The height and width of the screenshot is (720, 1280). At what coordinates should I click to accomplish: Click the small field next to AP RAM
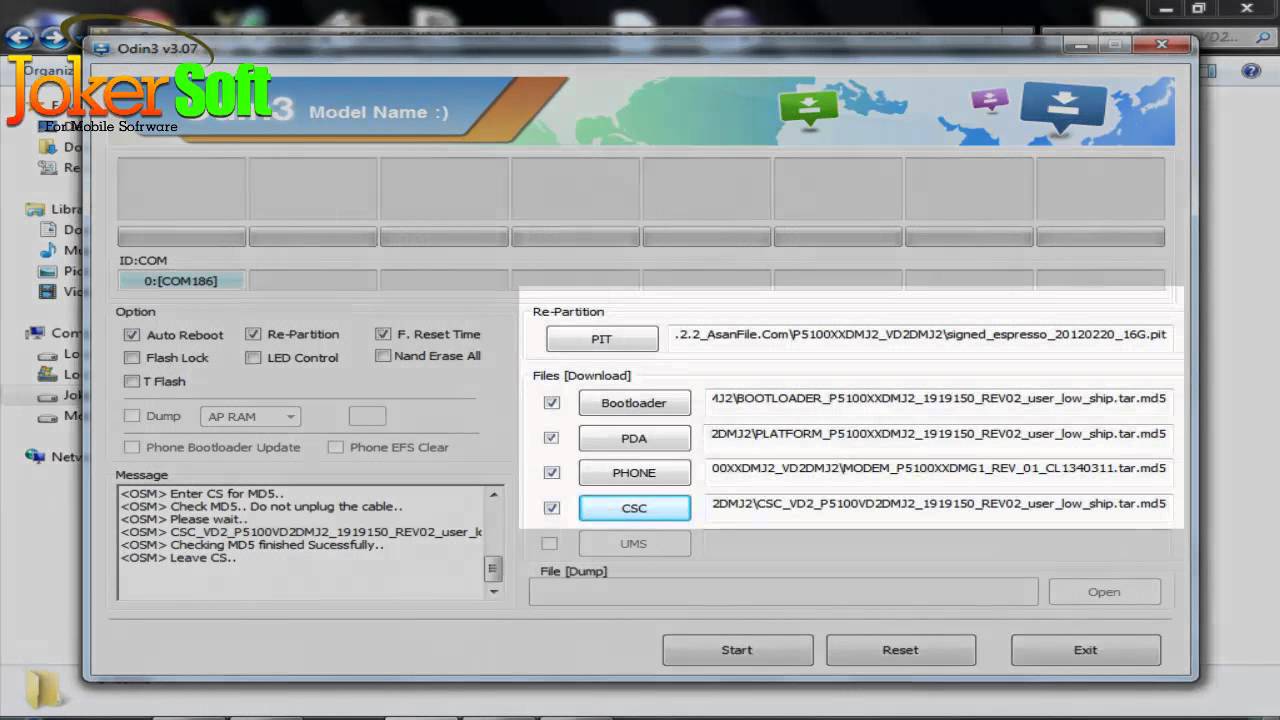[367, 416]
